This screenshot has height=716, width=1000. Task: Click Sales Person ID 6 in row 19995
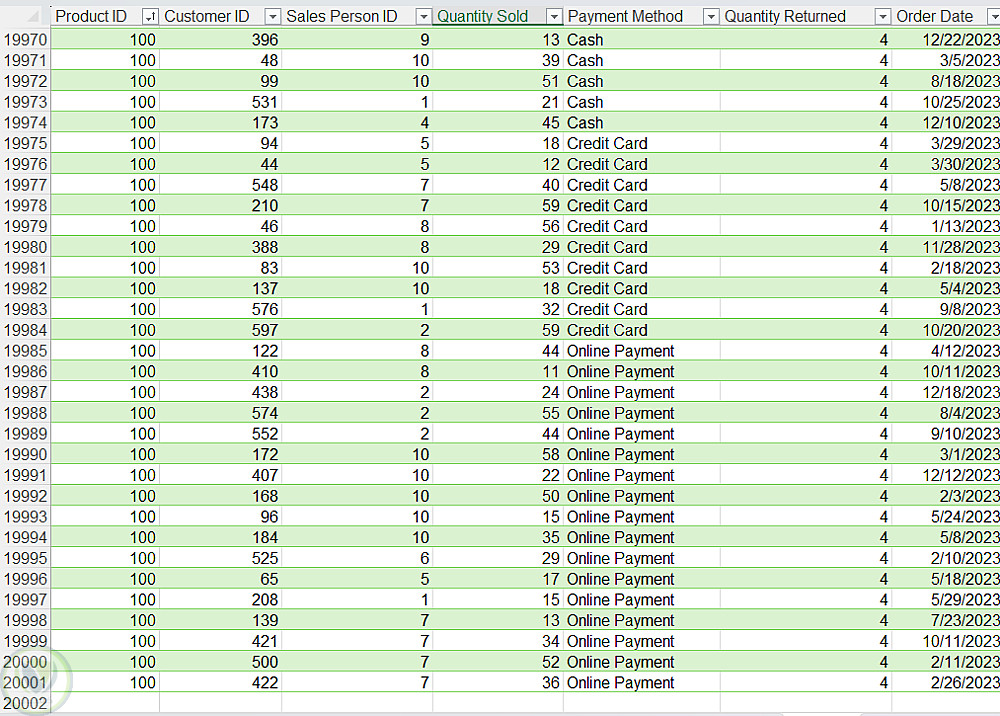[x=357, y=559]
